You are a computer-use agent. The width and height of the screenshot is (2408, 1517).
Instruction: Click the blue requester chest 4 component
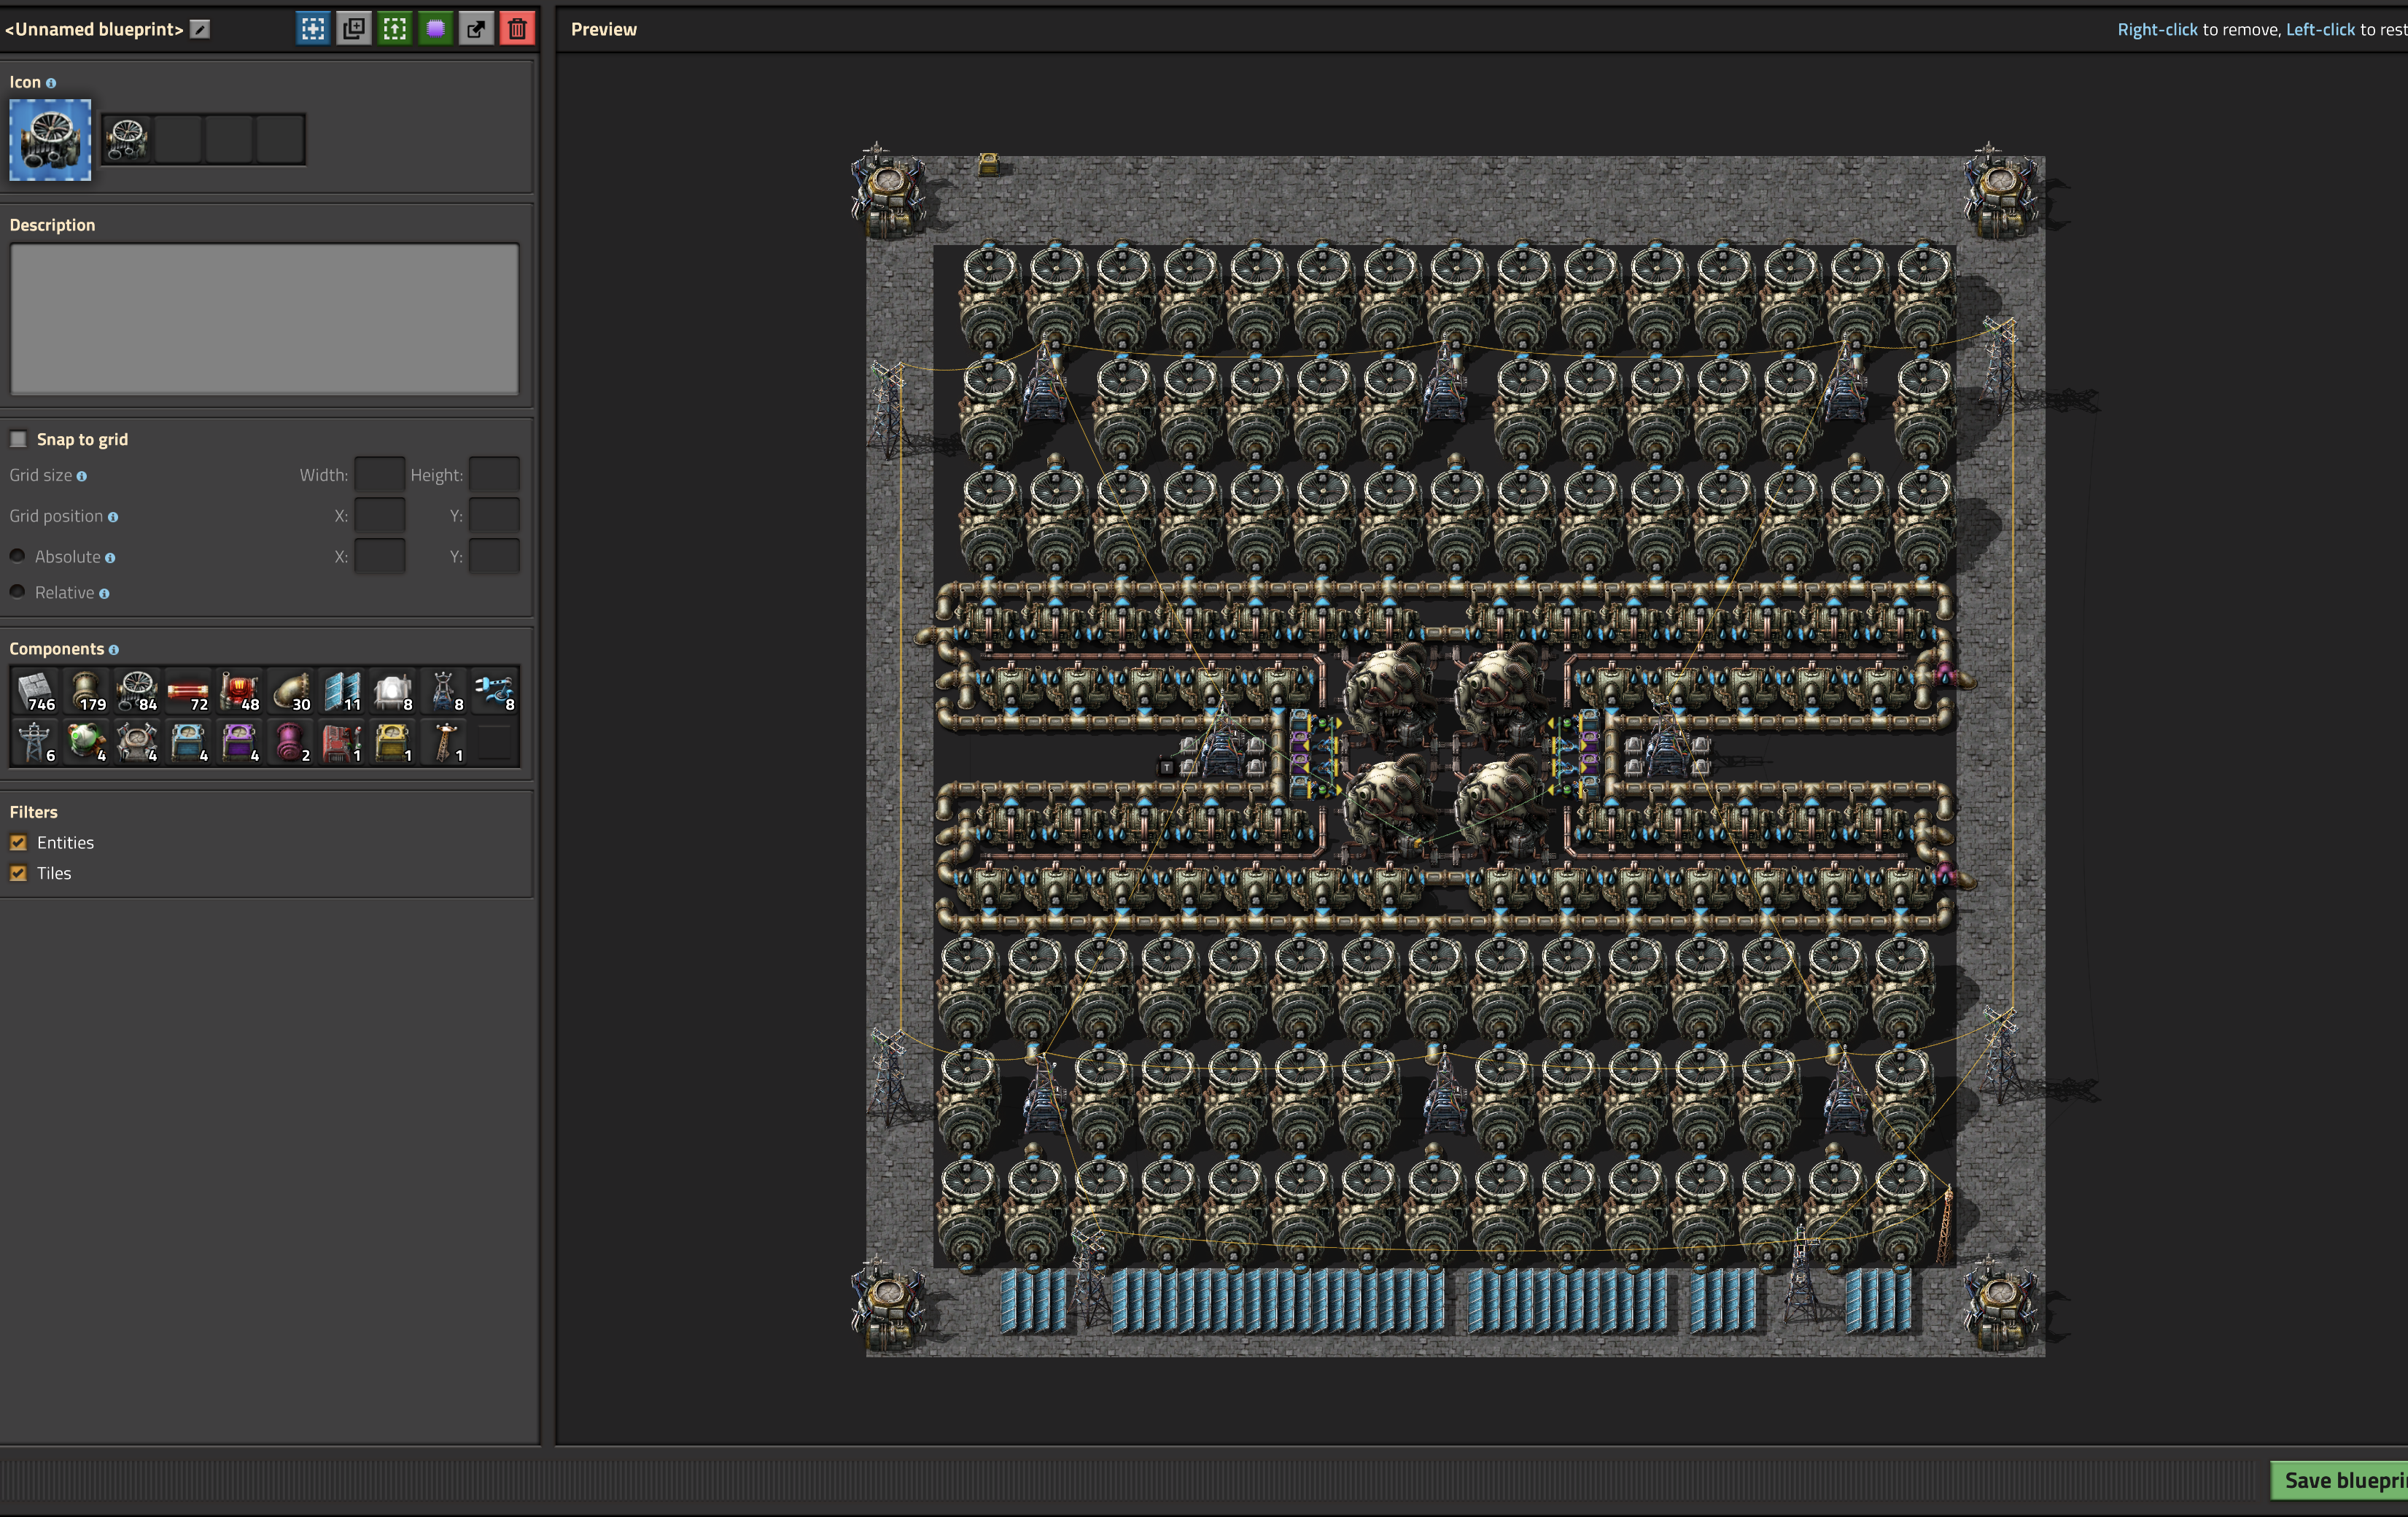(x=188, y=742)
